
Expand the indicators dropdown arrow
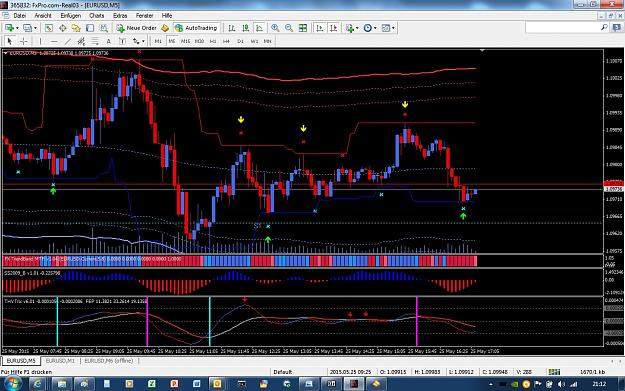[357, 28]
